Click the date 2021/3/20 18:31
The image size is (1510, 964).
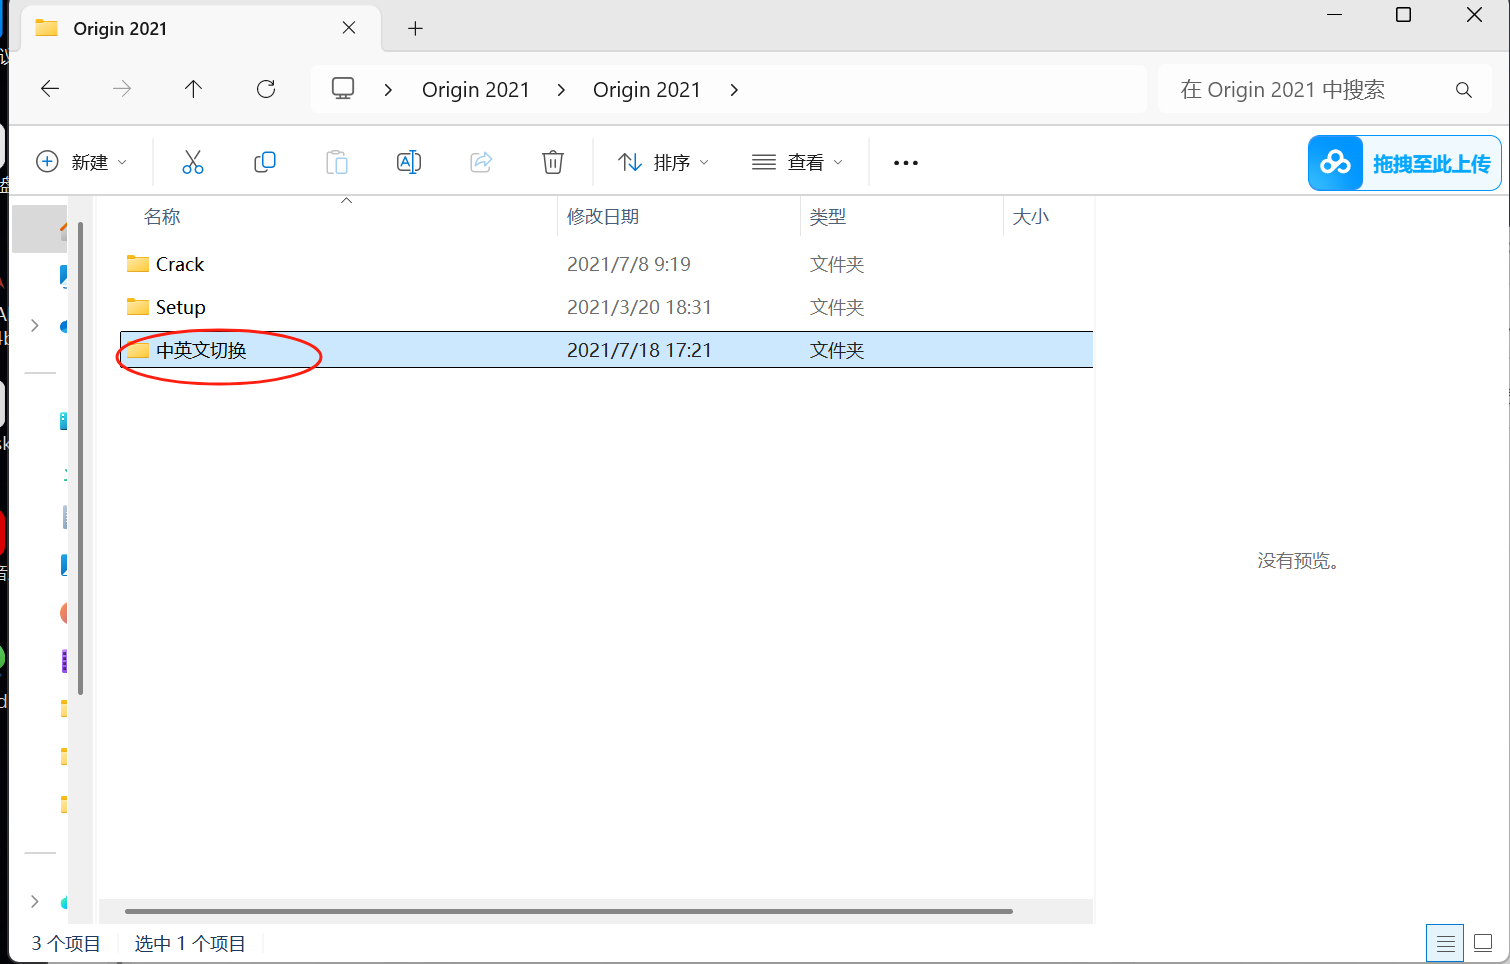point(640,307)
